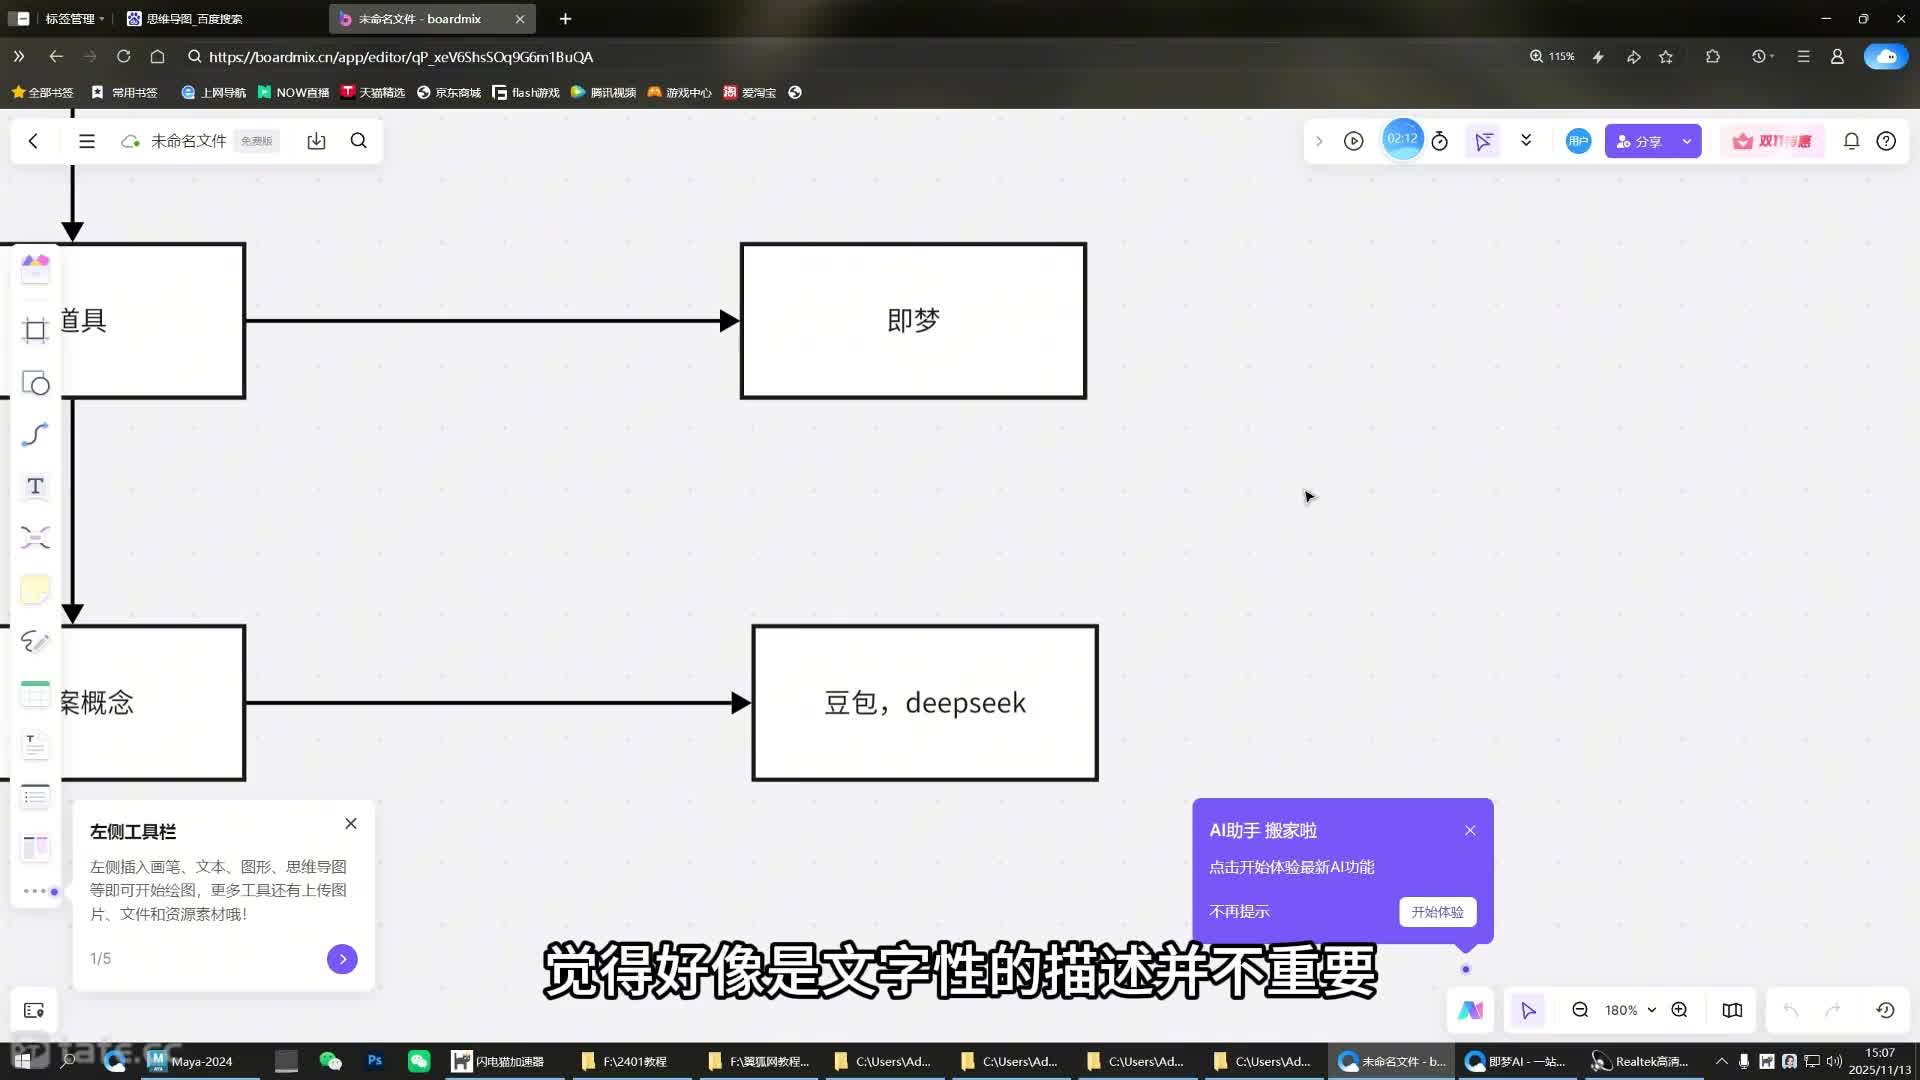Open the mind map tool
Image resolution: width=1920 pixels, height=1080 pixels.
[35, 538]
